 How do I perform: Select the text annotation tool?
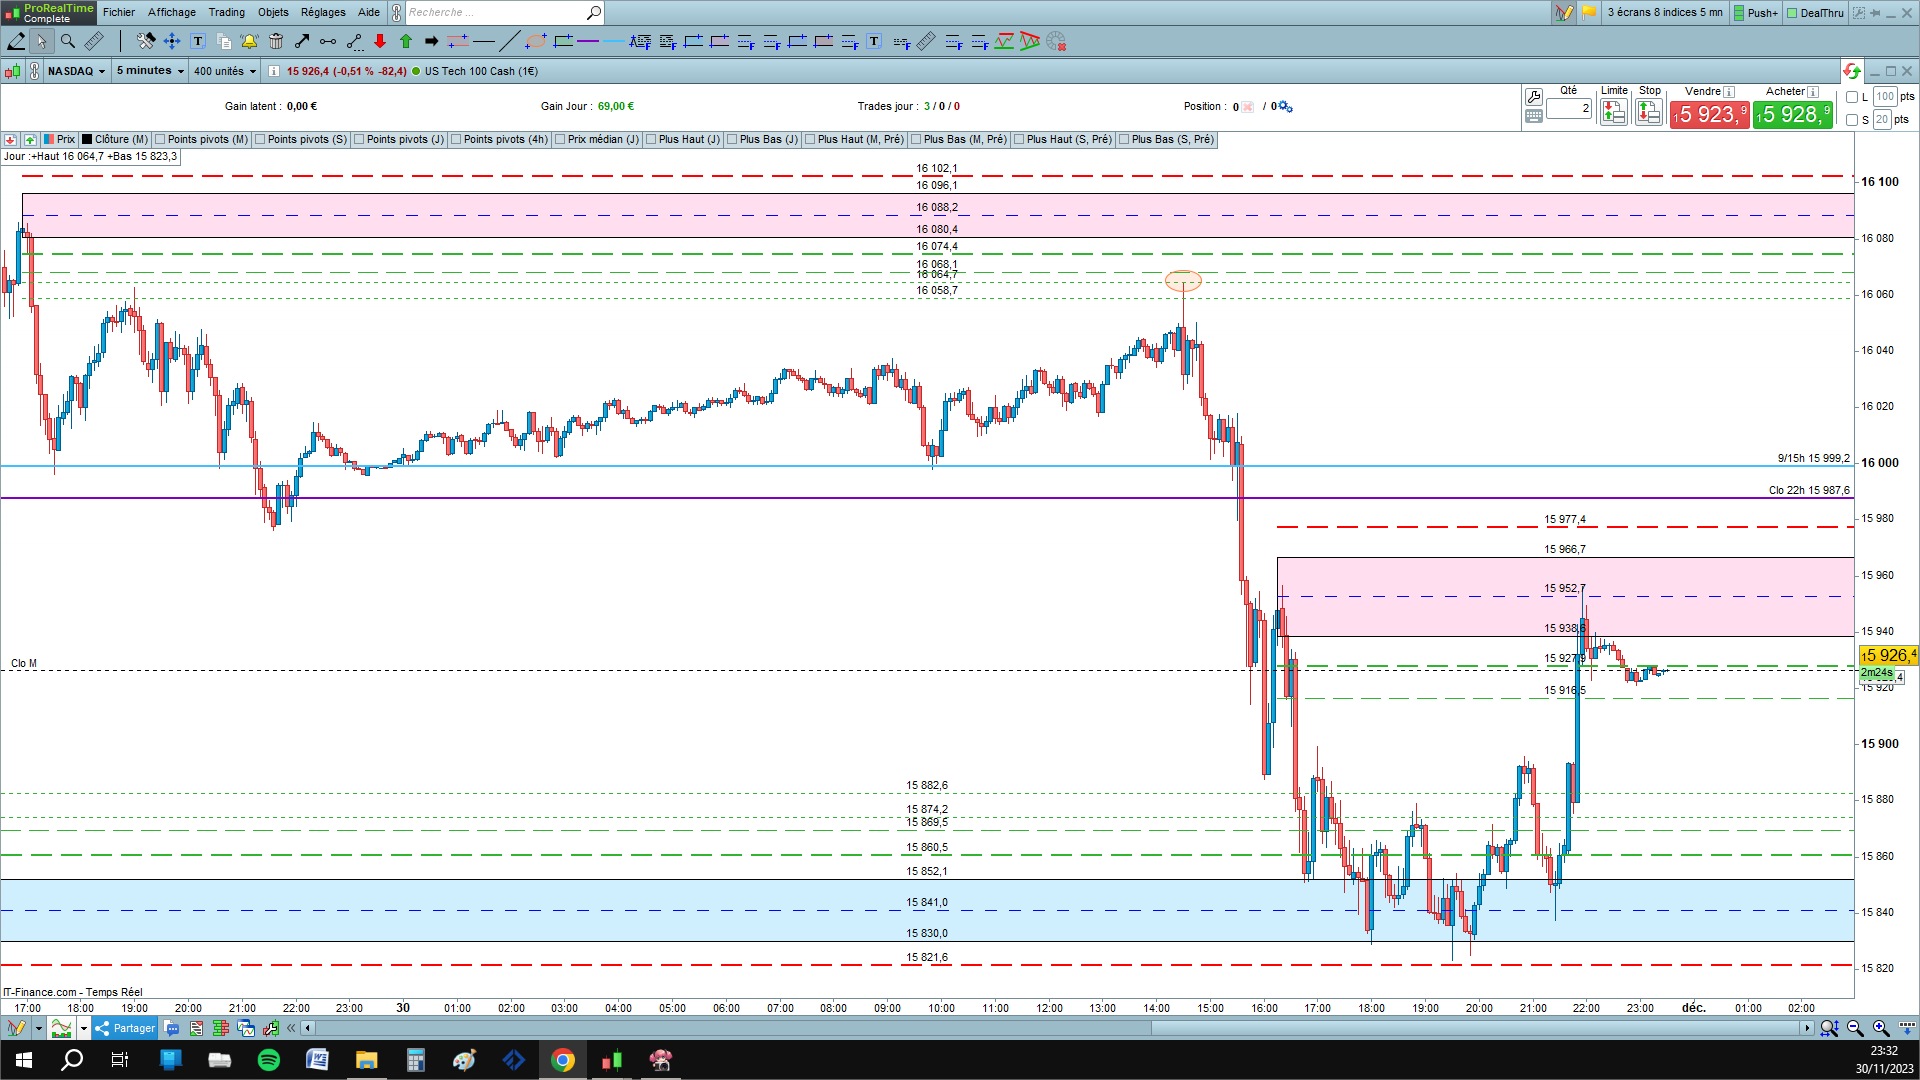pyautogui.click(x=198, y=41)
